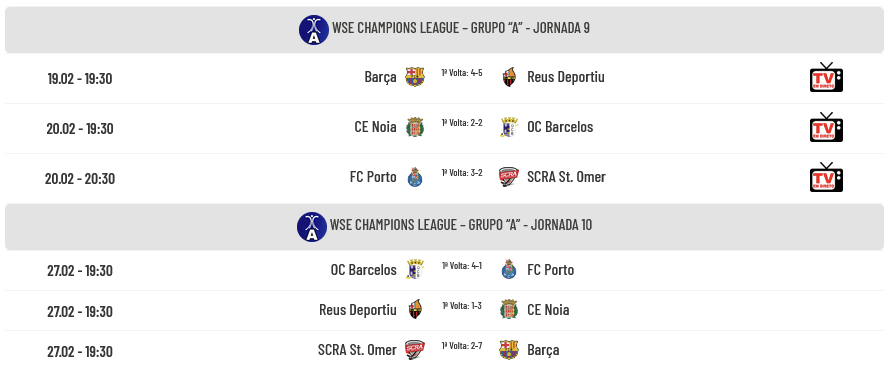Click the OC Barcelos crest in Jornada 9
The width and height of the screenshot is (888, 368).
[509, 127]
